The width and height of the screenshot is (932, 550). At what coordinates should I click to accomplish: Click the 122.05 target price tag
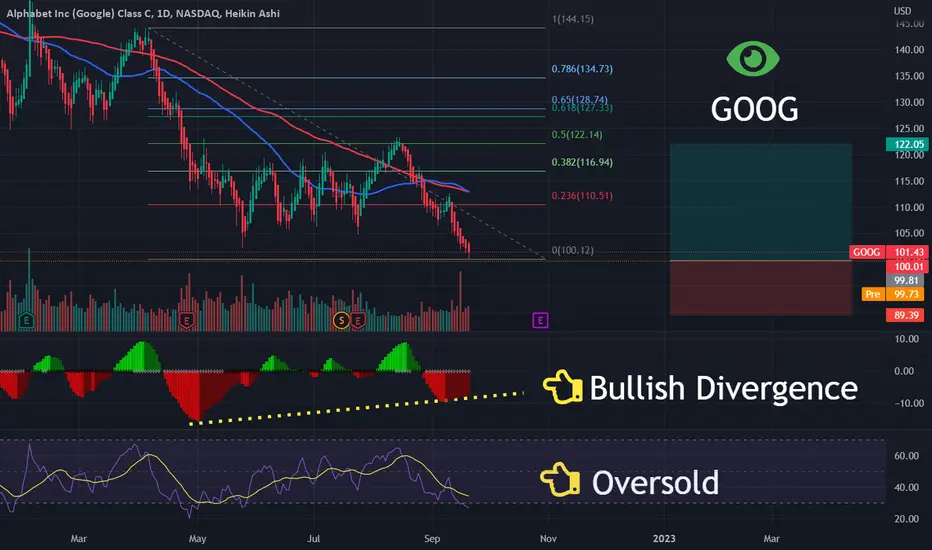pyautogui.click(x=907, y=144)
